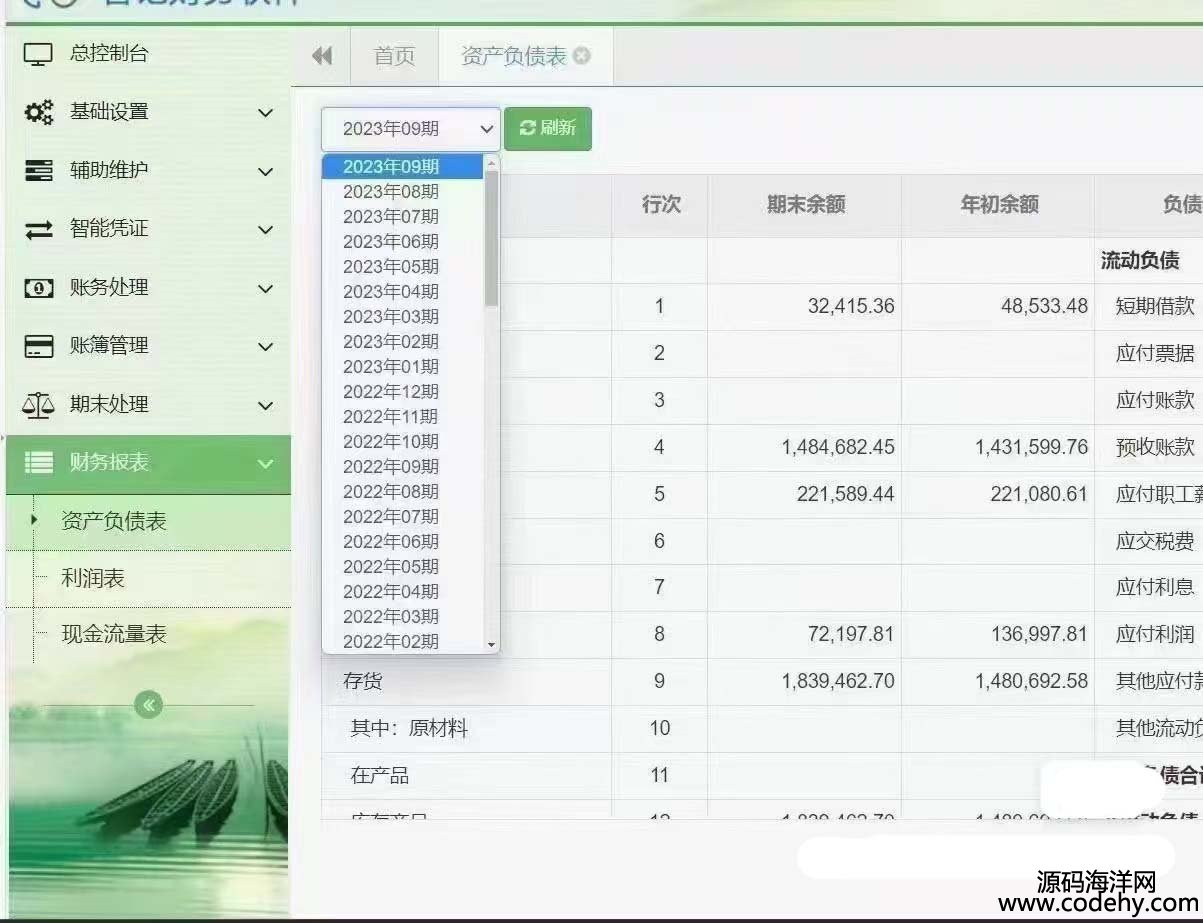Click the value 32,415.36

851,306
